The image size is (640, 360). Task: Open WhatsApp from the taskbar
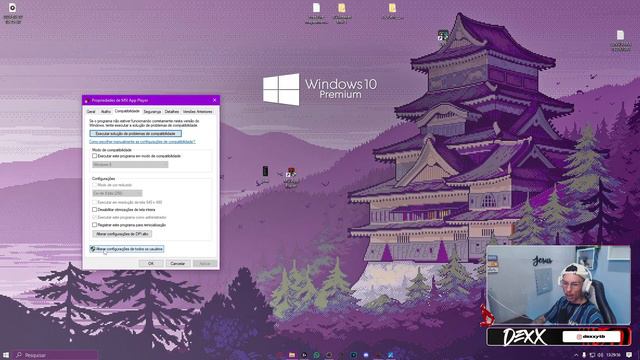[317, 355]
